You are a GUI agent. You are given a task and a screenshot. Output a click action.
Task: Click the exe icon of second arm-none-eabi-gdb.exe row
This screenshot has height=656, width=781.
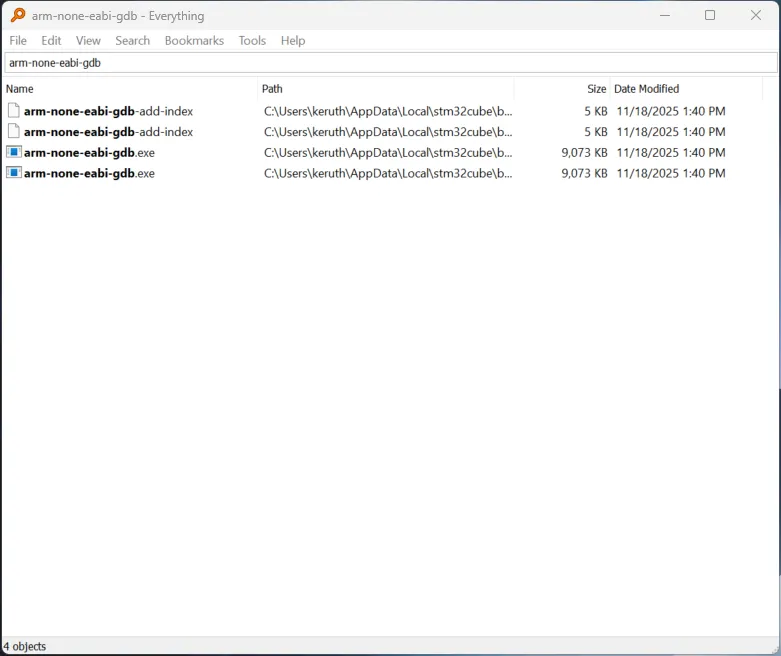pyautogui.click(x=13, y=173)
